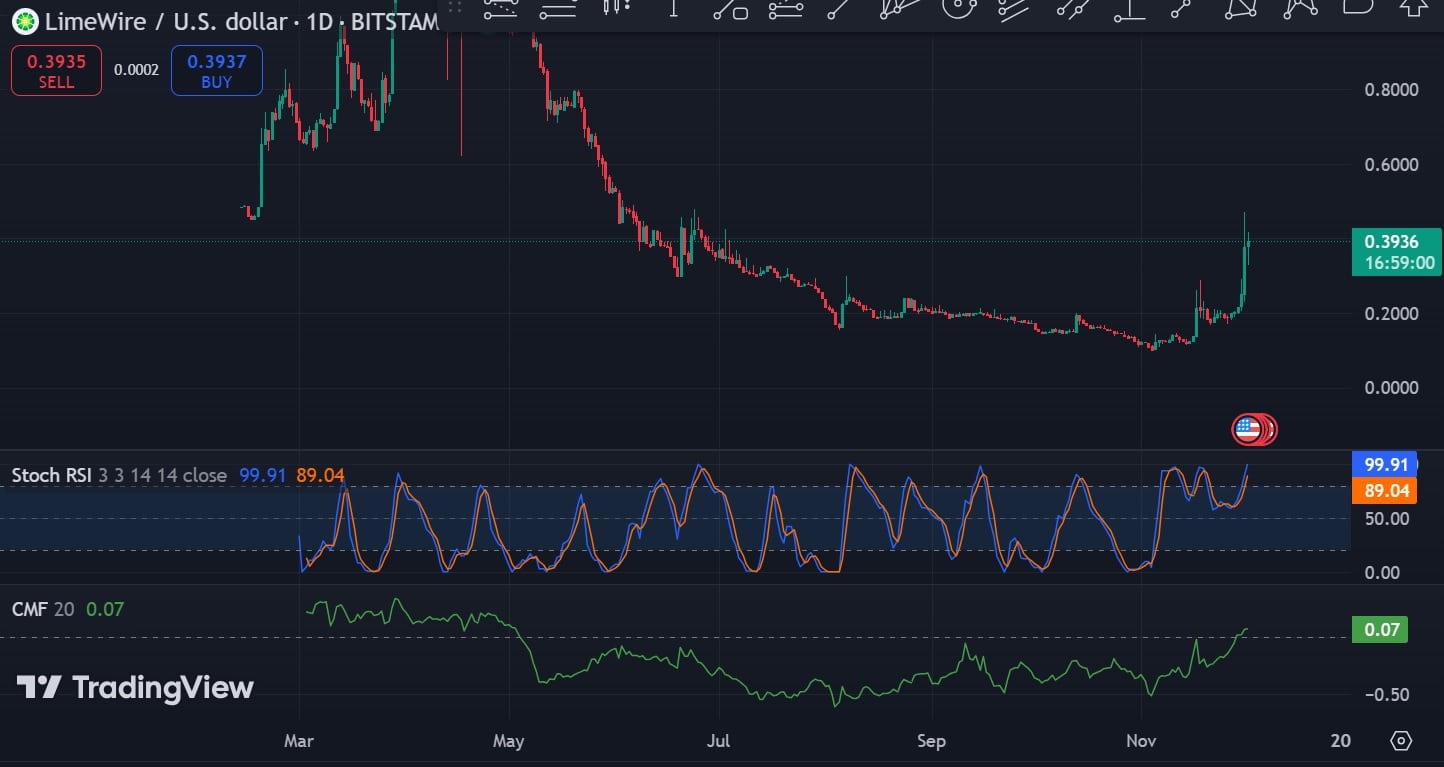Click the green 0.07 CMF value label
This screenshot has width=1444, height=767.
tap(1379, 630)
